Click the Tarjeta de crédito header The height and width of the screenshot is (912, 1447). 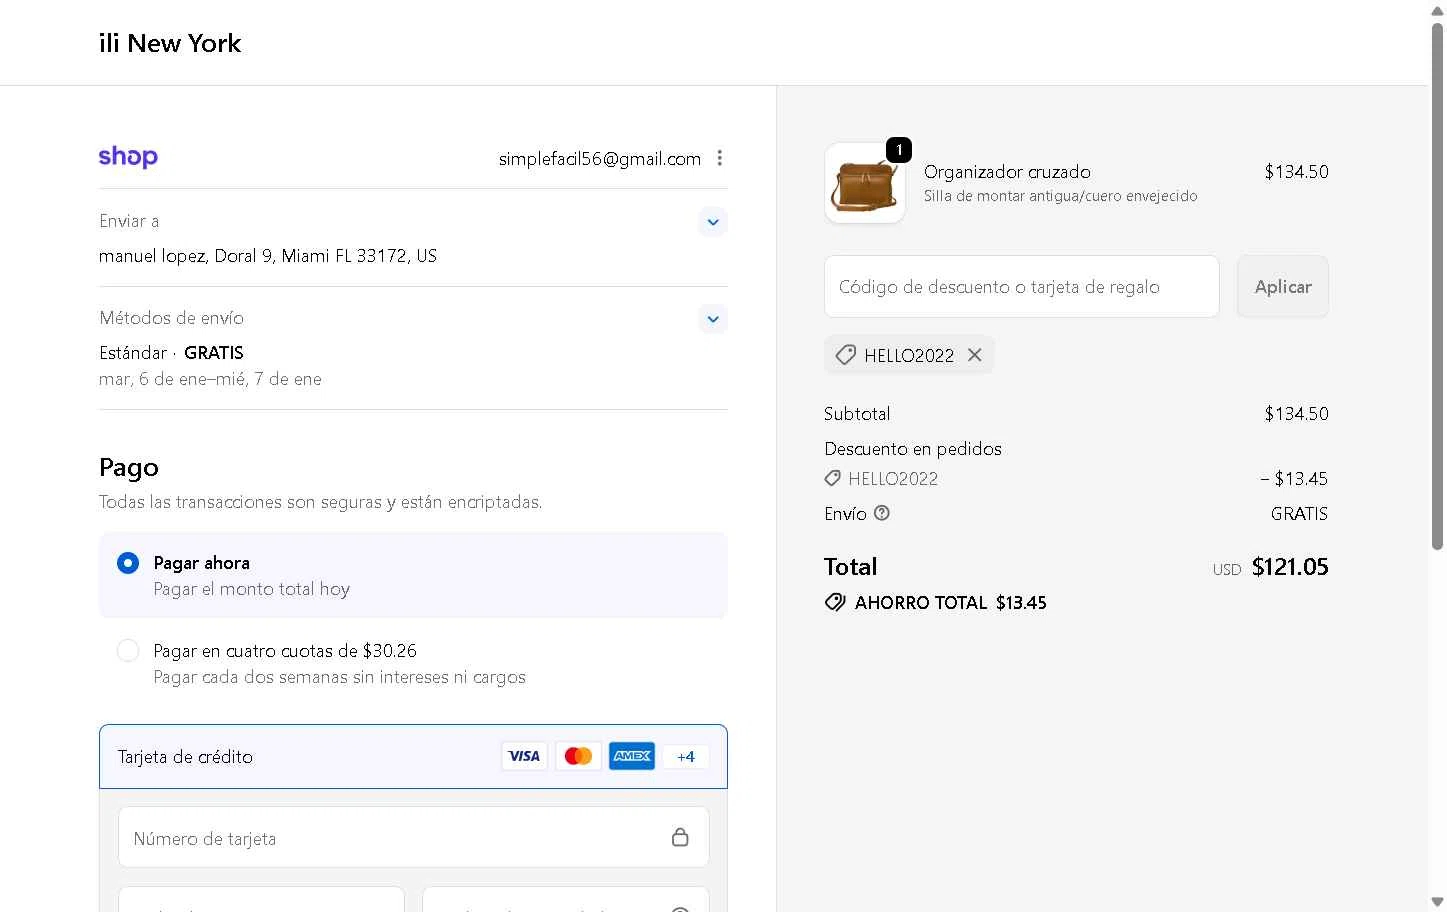pos(414,757)
